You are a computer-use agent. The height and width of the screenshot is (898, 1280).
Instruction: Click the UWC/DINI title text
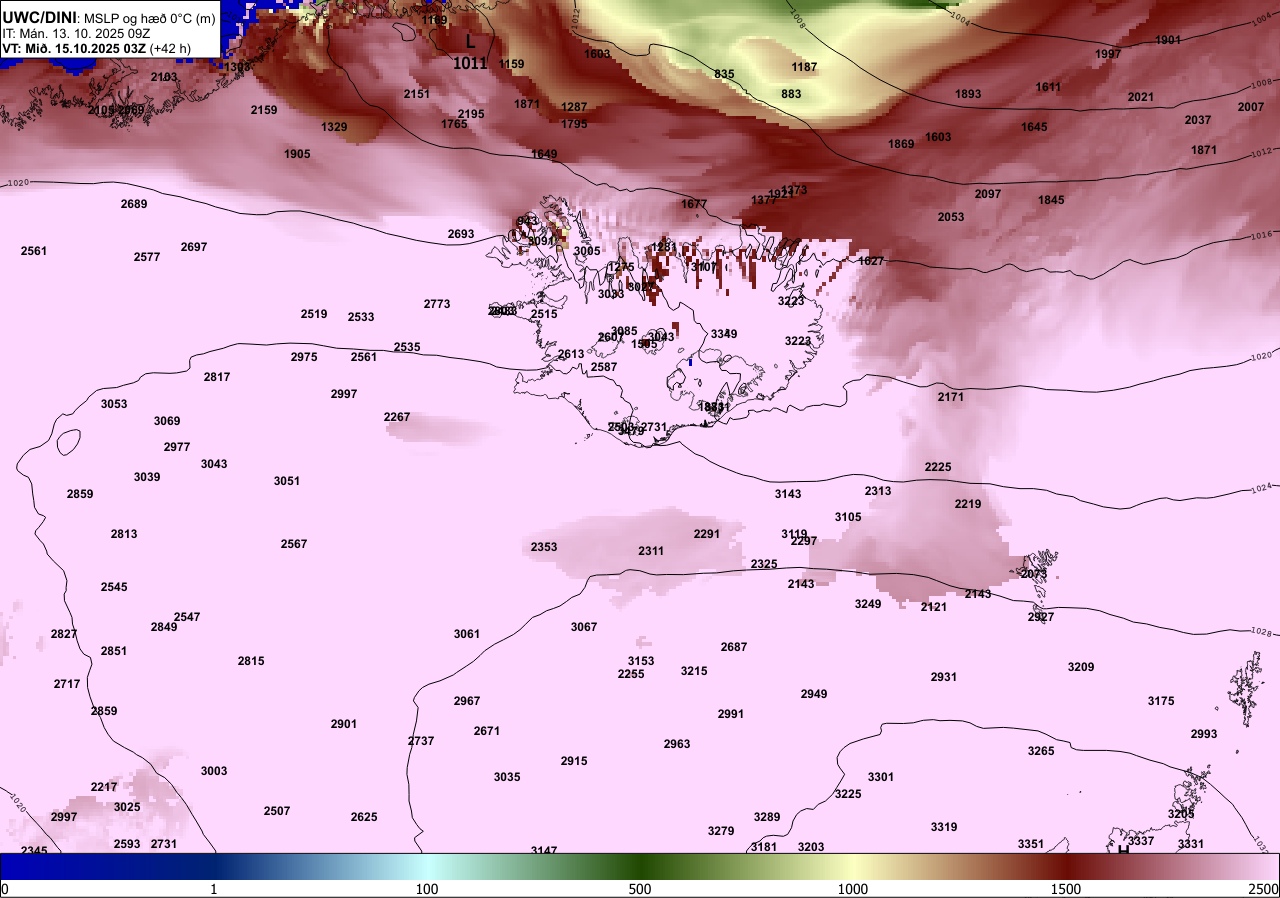coord(40,17)
